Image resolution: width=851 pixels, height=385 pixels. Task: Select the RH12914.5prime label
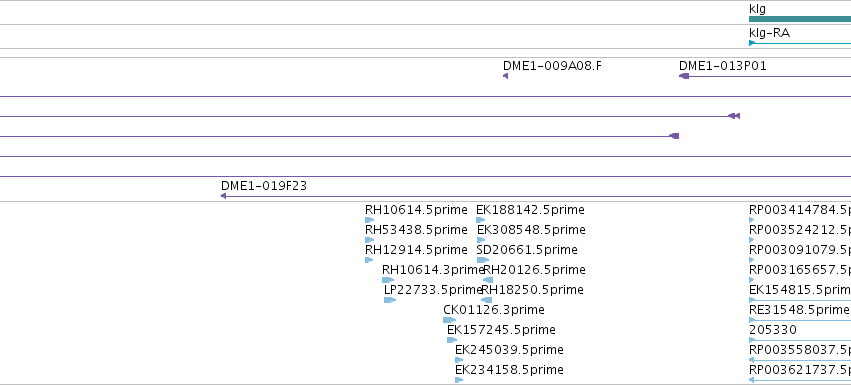pyautogui.click(x=416, y=250)
